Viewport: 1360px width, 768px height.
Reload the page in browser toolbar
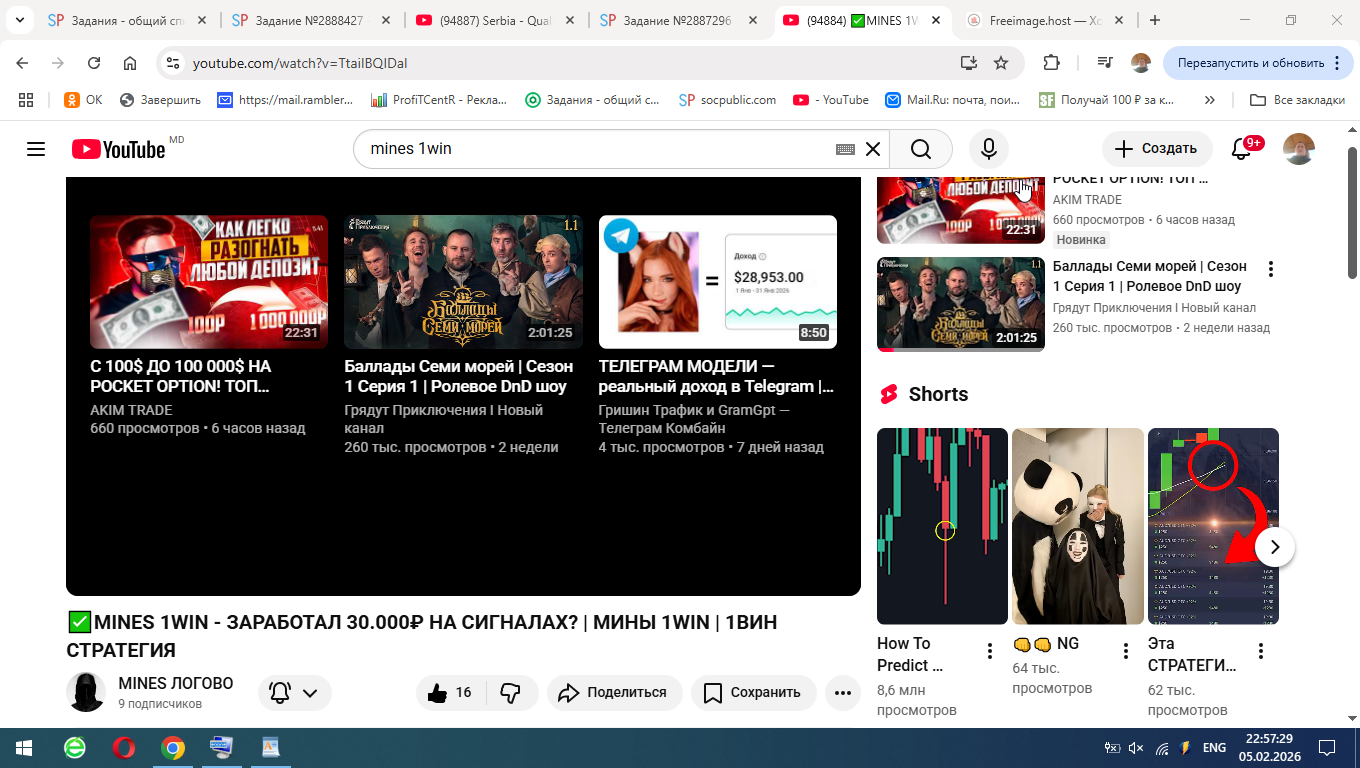tap(94, 63)
